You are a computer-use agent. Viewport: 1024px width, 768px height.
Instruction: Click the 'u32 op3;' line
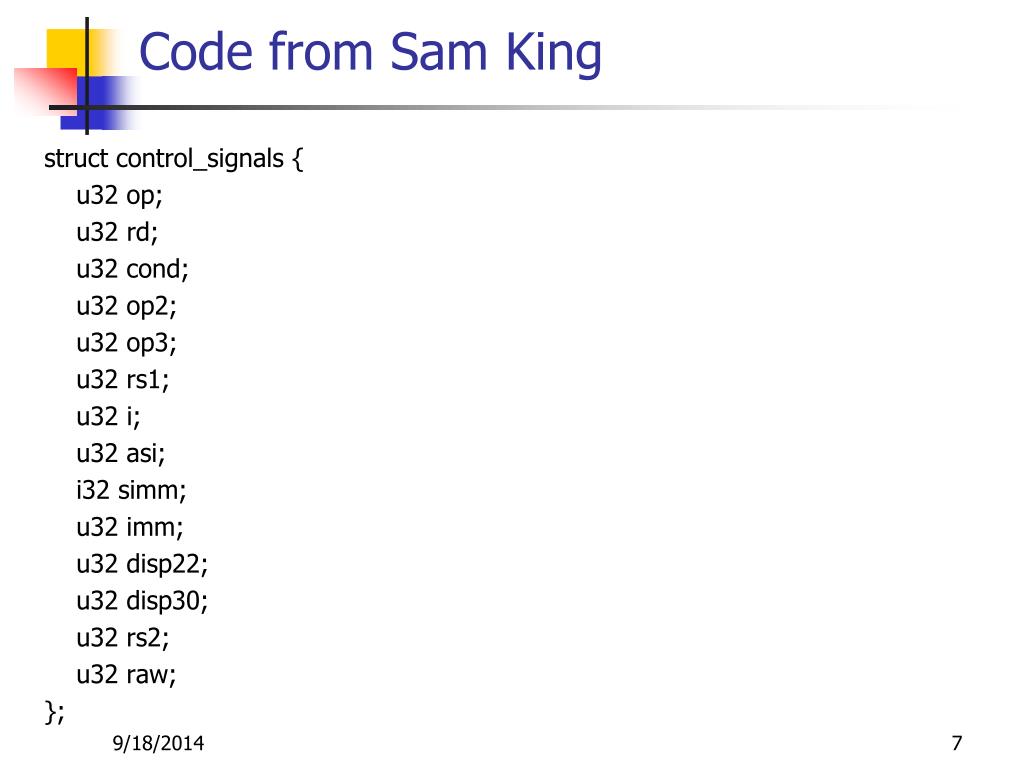[126, 343]
